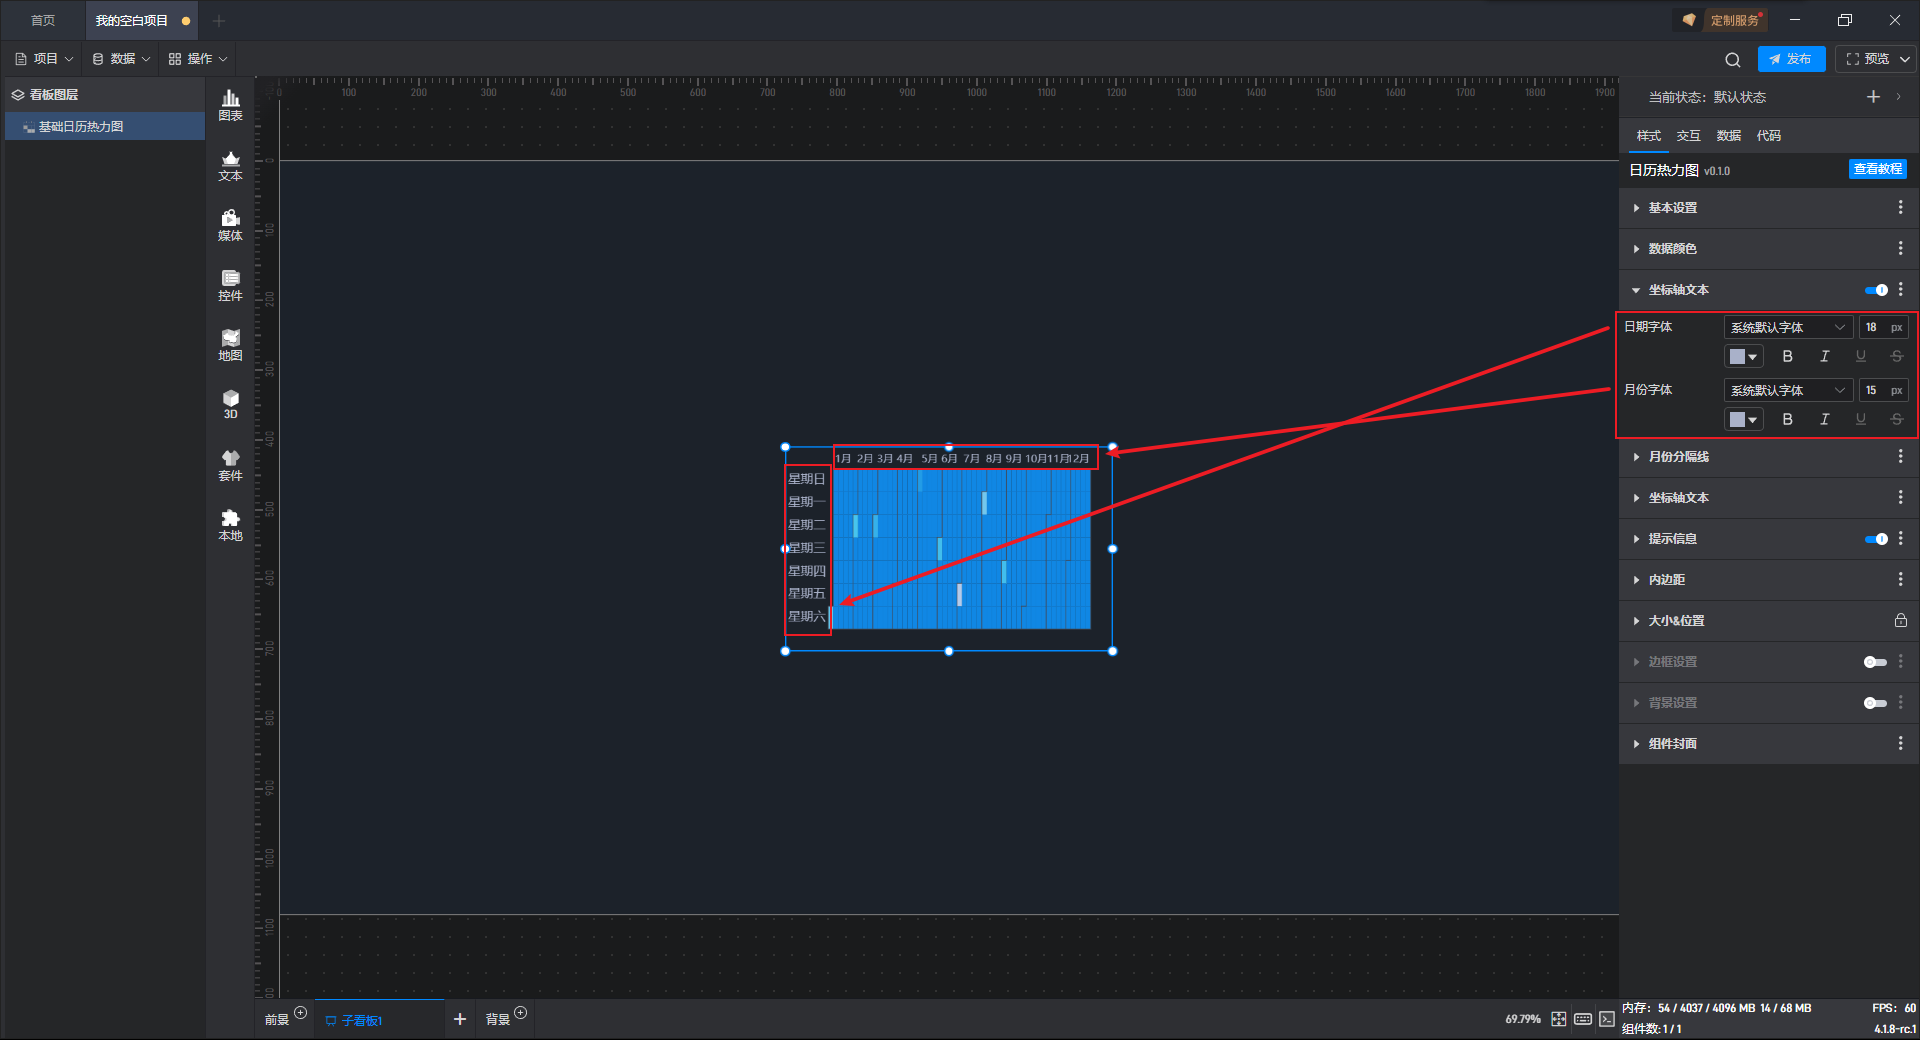Open the 月份字体 font family dropdown
The height and width of the screenshot is (1040, 1920).
[x=1788, y=390]
